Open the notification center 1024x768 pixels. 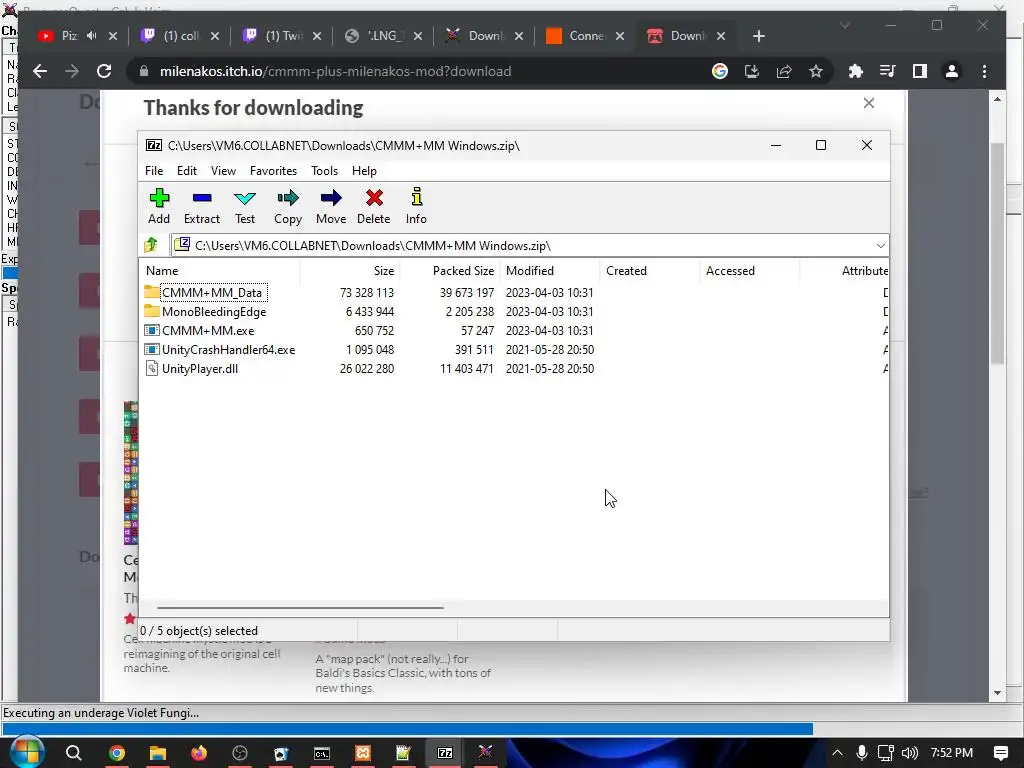point(1000,753)
